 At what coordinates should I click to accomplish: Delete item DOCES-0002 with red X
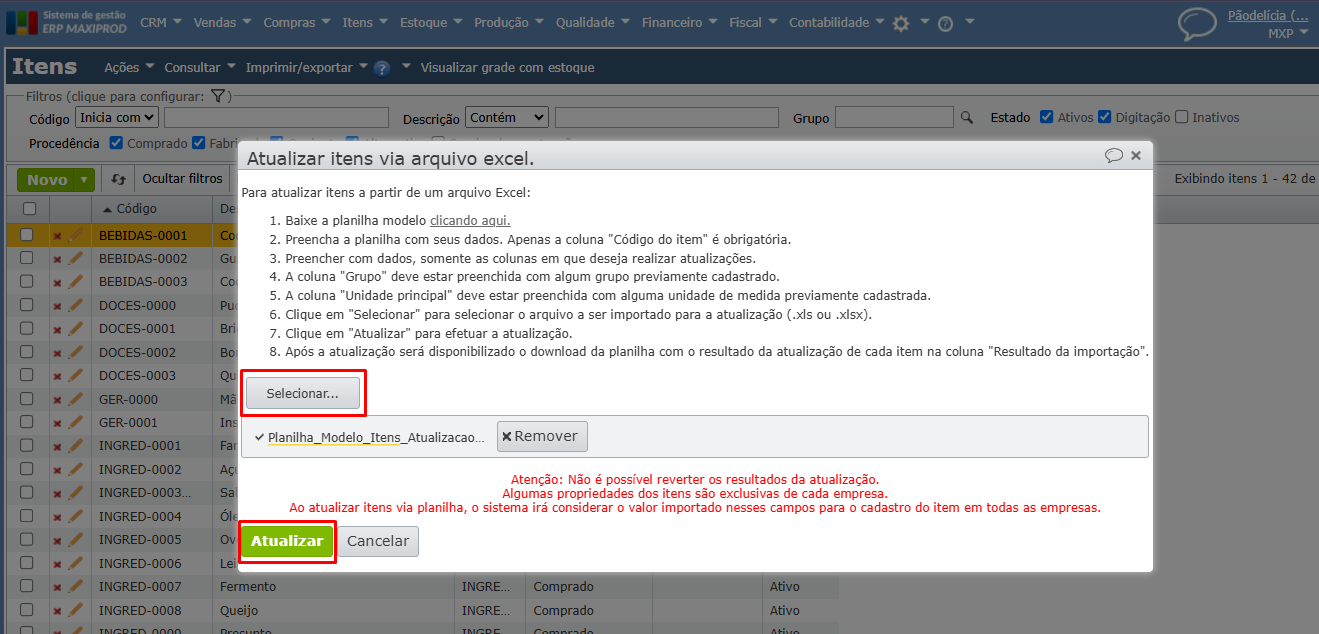(57, 353)
